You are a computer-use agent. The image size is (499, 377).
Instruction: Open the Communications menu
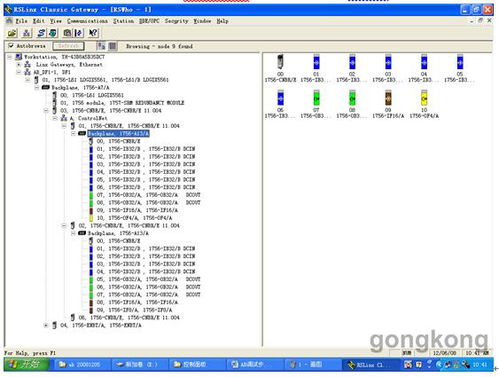pyautogui.click(x=87, y=21)
